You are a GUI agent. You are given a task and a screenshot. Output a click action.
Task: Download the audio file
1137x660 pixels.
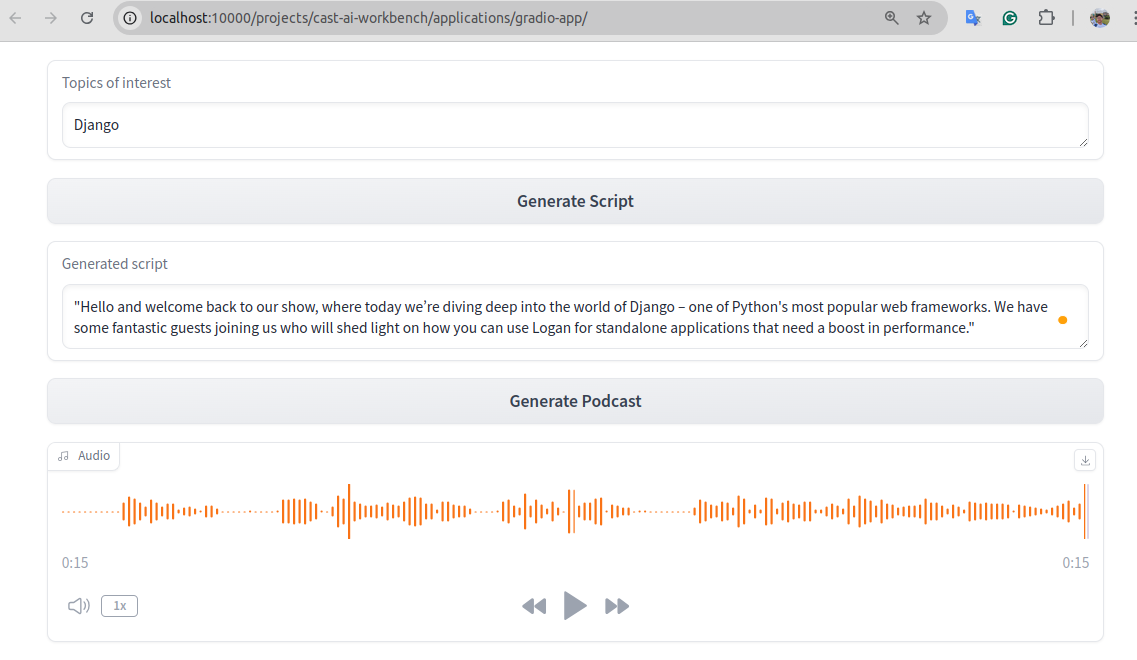(1085, 460)
